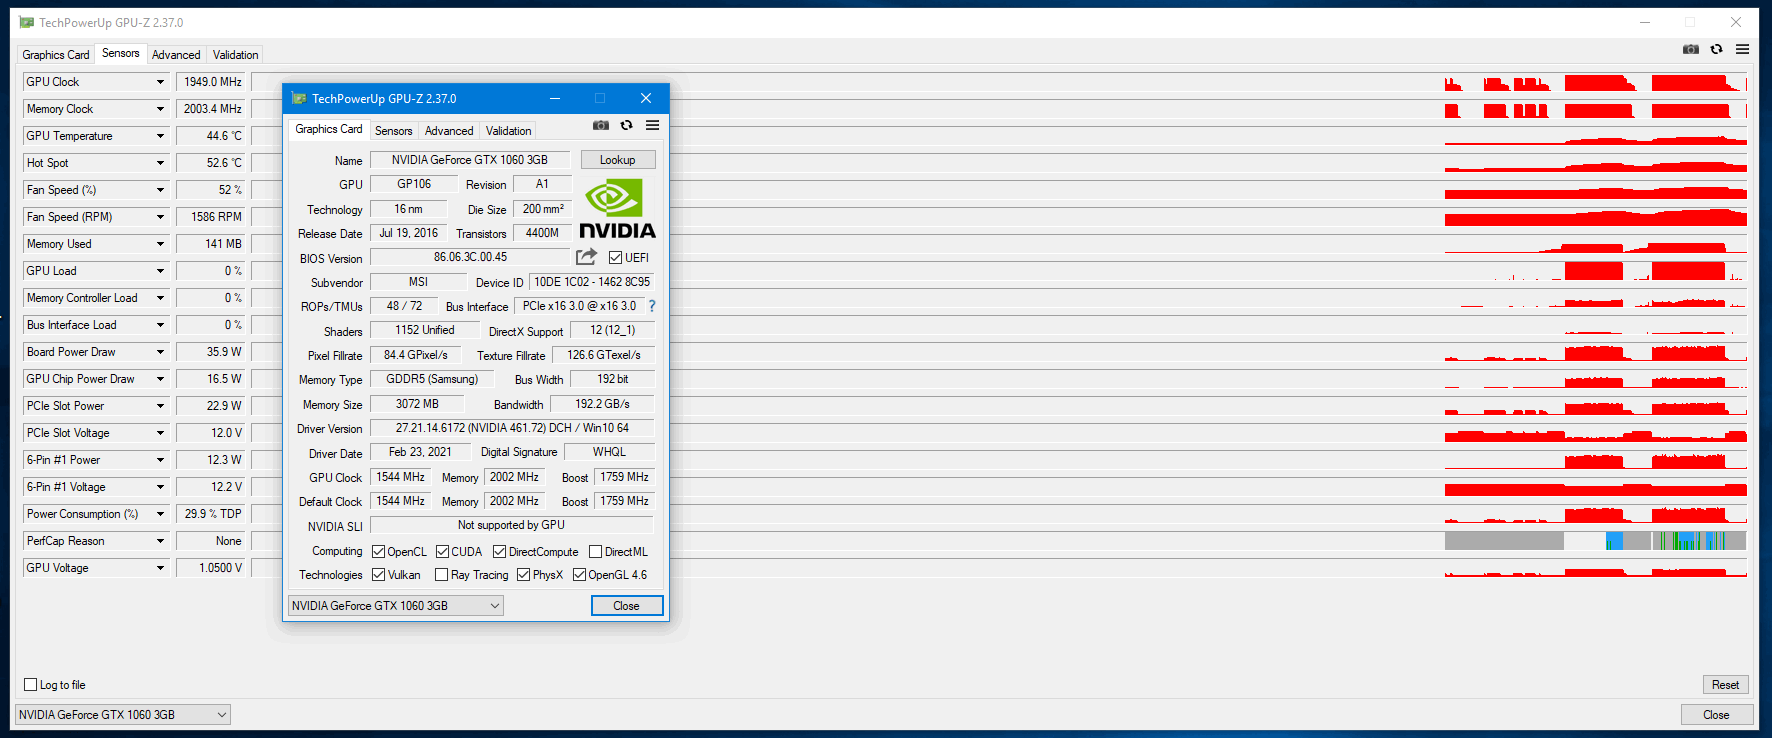Select Sensors tab in back window
The height and width of the screenshot is (738, 1772).
pos(121,53)
